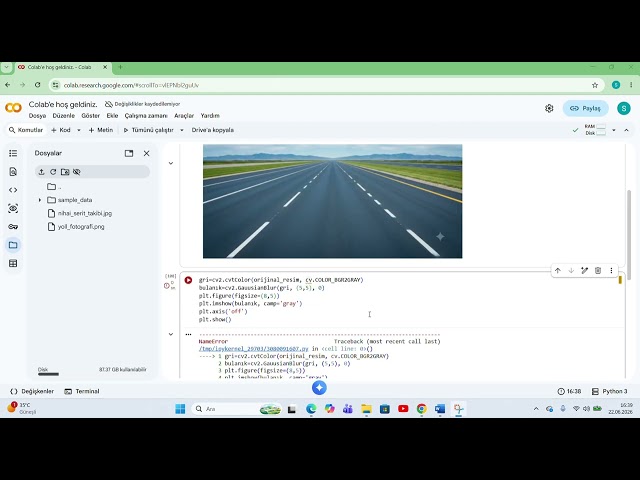The height and width of the screenshot is (480, 640).
Task: Reload the browser page
Action: [37, 85]
